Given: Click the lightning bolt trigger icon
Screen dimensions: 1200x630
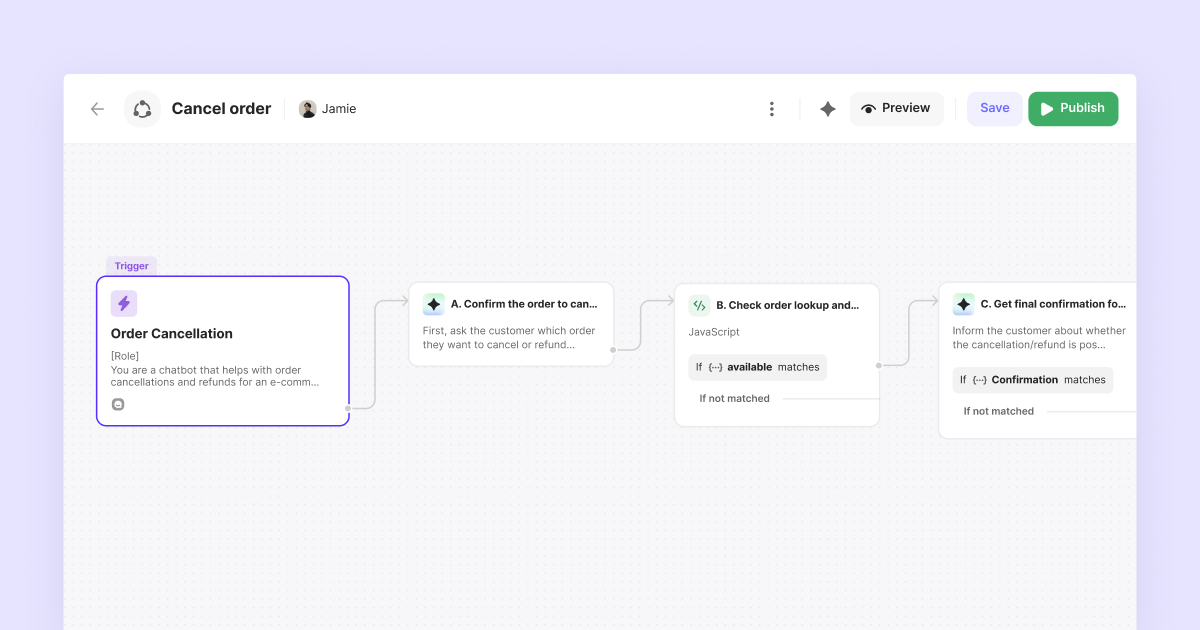Looking at the screenshot, I should click(124, 303).
